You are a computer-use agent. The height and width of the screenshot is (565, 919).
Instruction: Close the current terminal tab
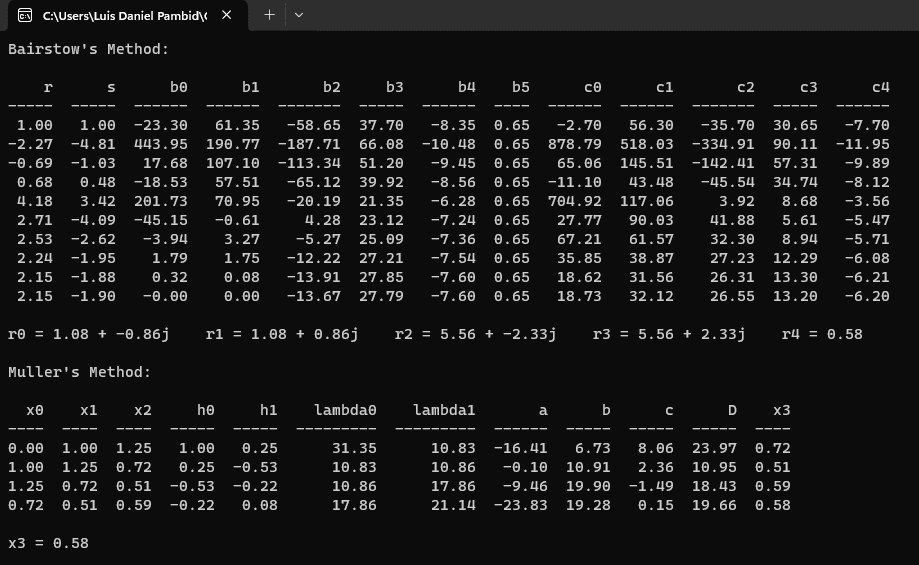coord(227,15)
